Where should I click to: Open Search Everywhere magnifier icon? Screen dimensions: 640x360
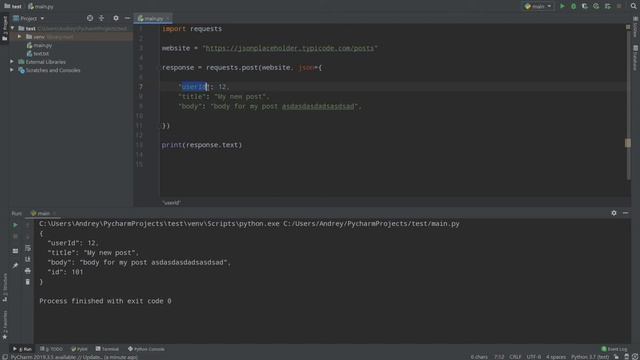click(x=633, y=6)
